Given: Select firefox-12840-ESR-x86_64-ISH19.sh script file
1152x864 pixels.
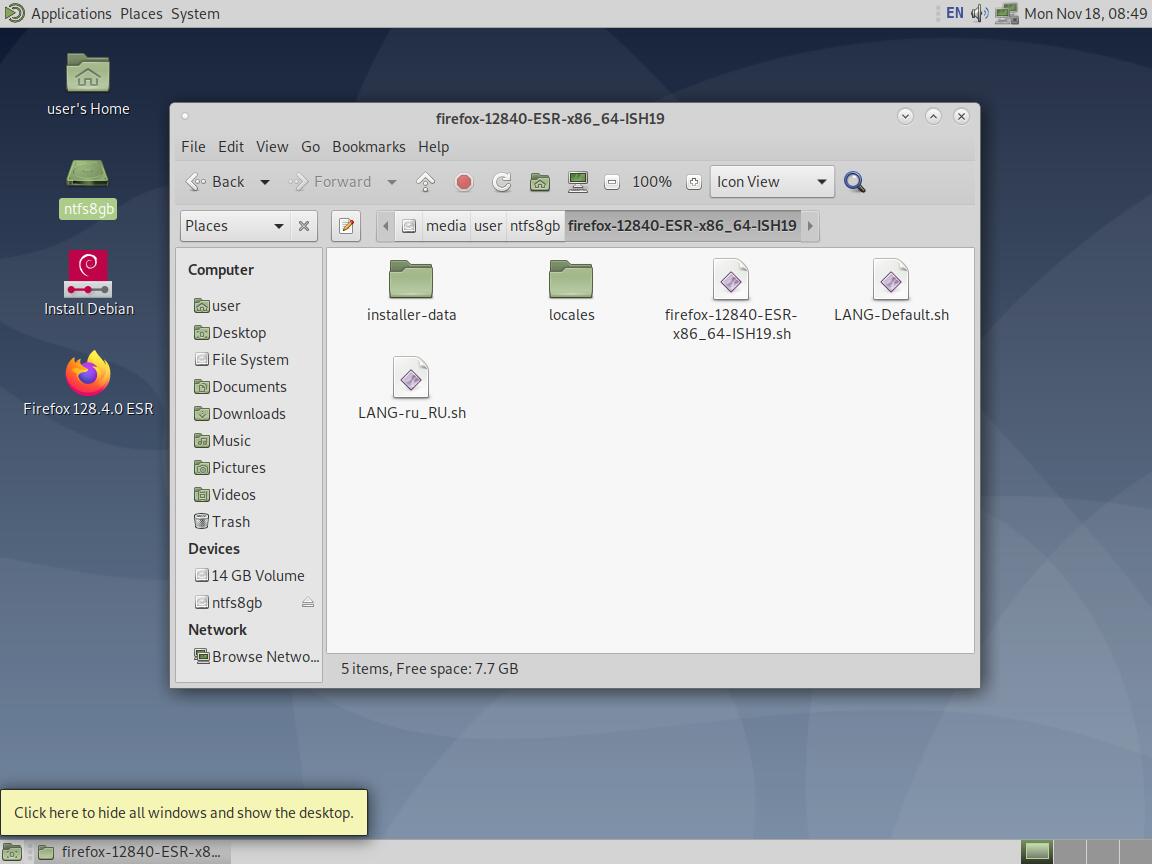Looking at the screenshot, I should click(x=731, y=300).
